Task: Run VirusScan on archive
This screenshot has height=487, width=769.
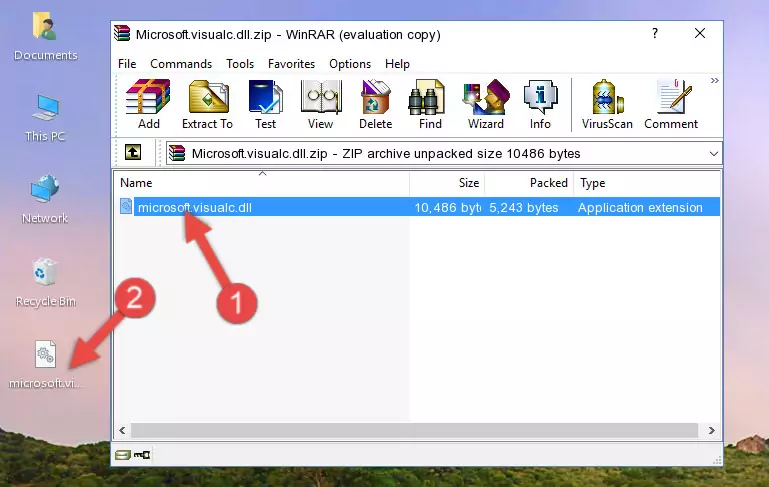Action: [x=607, y=104]
